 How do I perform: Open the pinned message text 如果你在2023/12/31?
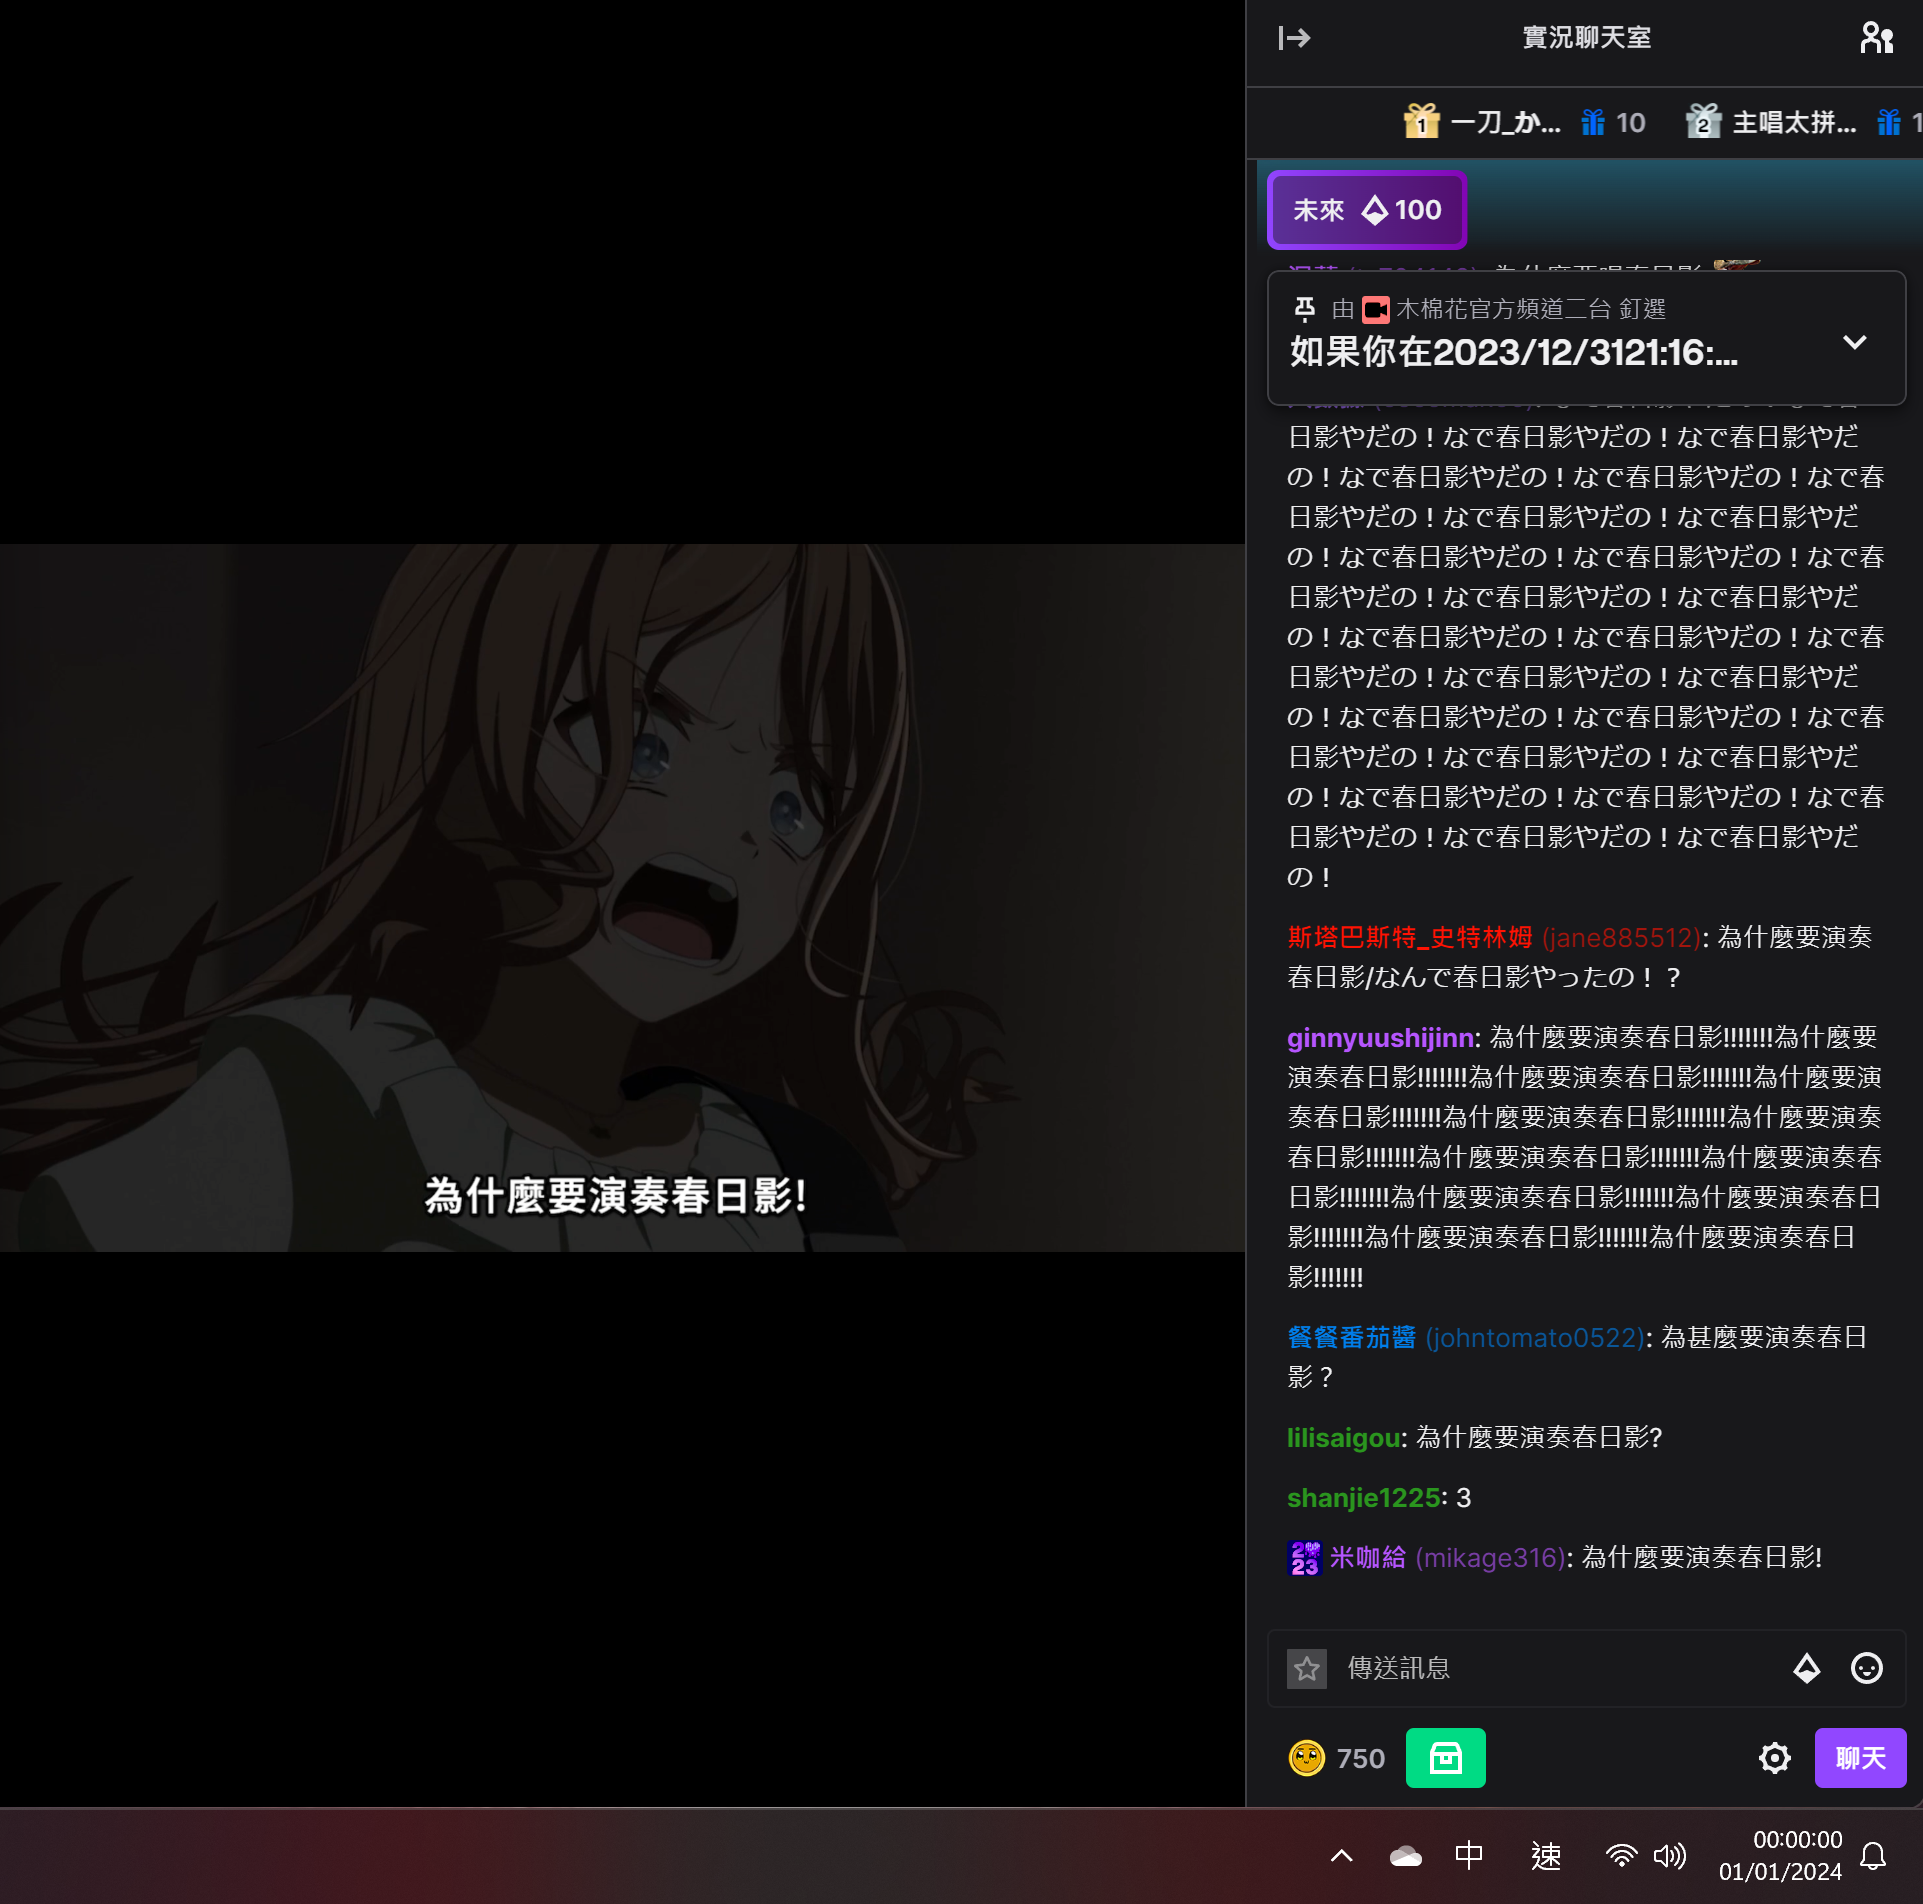(1514, 352)
